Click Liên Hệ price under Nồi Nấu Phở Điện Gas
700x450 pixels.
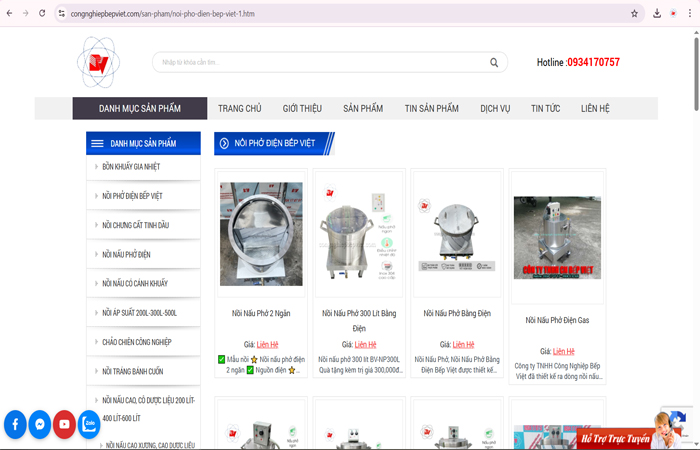(564, 351)
